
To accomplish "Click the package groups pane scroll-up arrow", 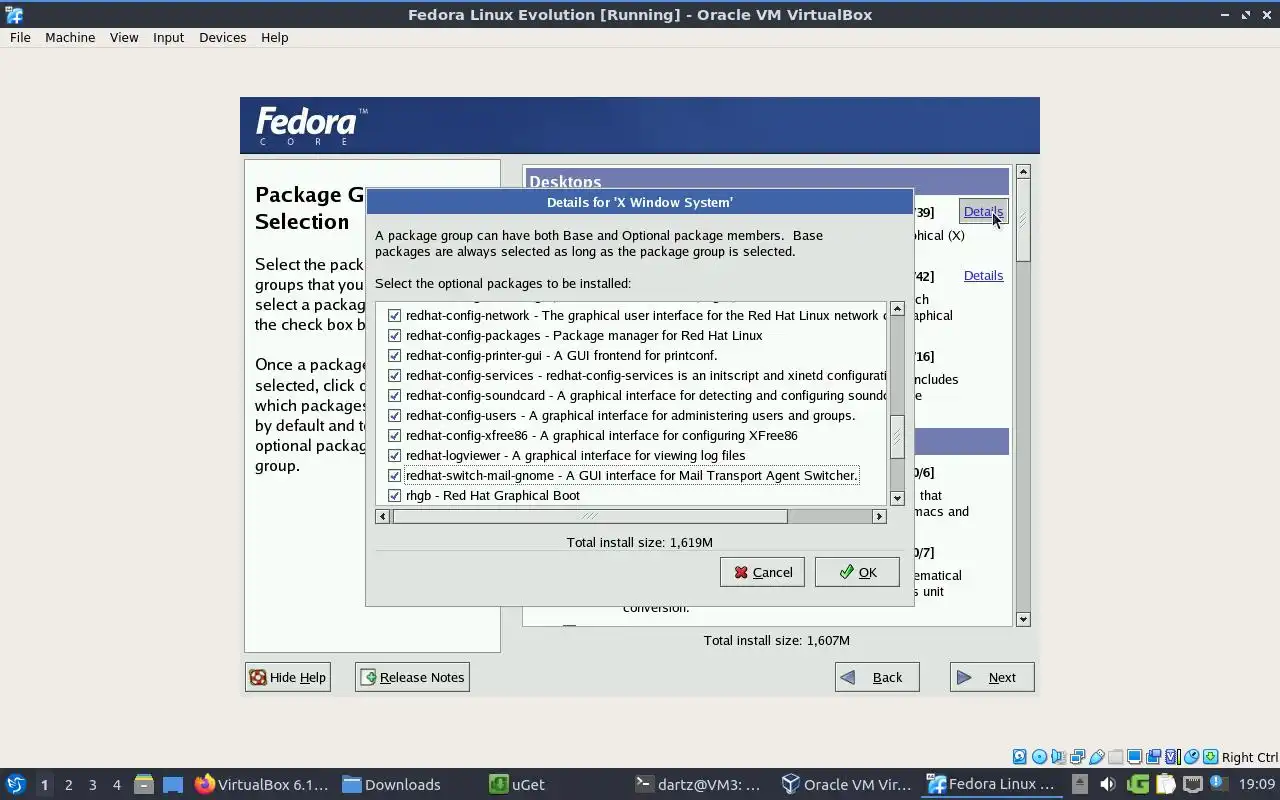I will tap(1023, 172).
